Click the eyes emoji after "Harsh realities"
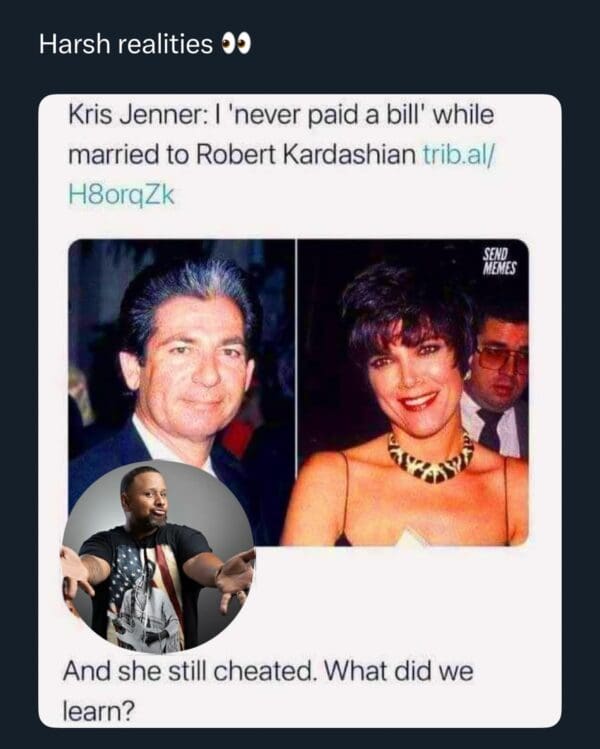Image resolution: width=600 pixels, height=749 pixels. (x=236, y=45)
